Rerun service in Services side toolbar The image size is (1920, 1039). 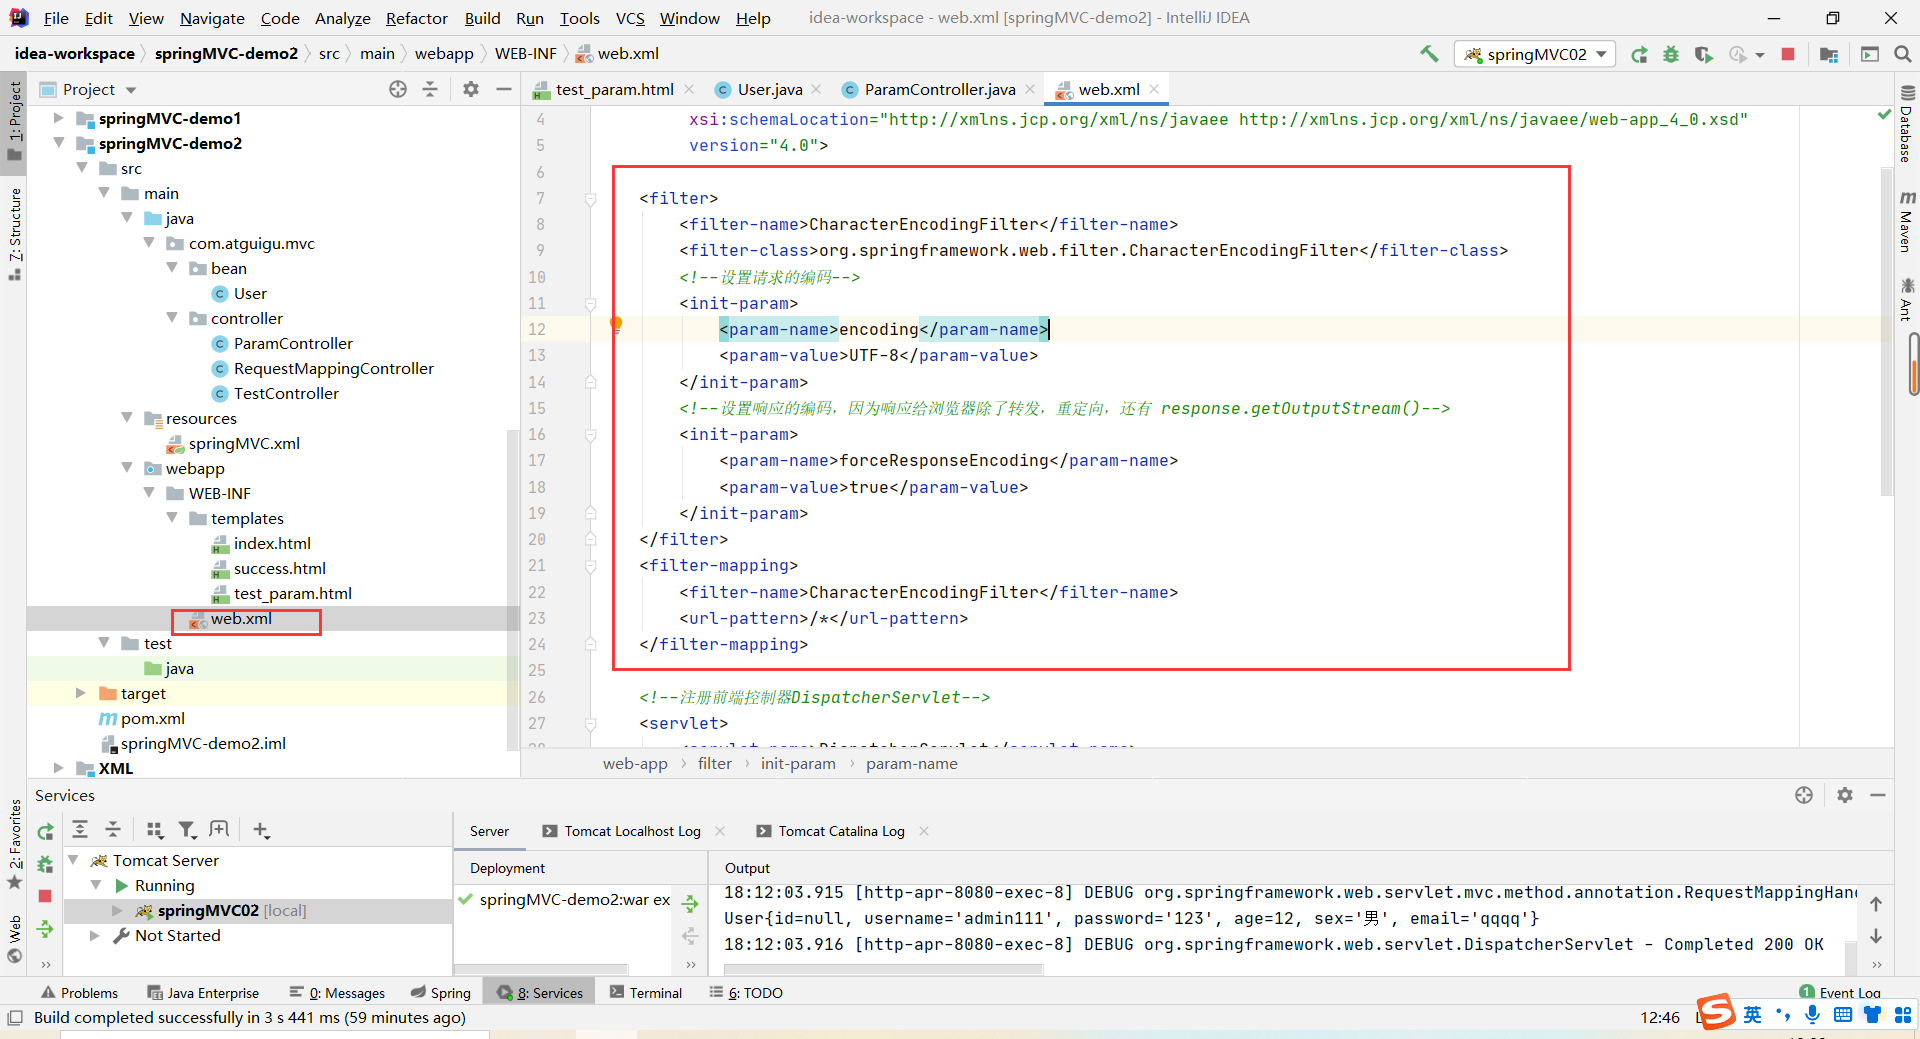[45, 831]
